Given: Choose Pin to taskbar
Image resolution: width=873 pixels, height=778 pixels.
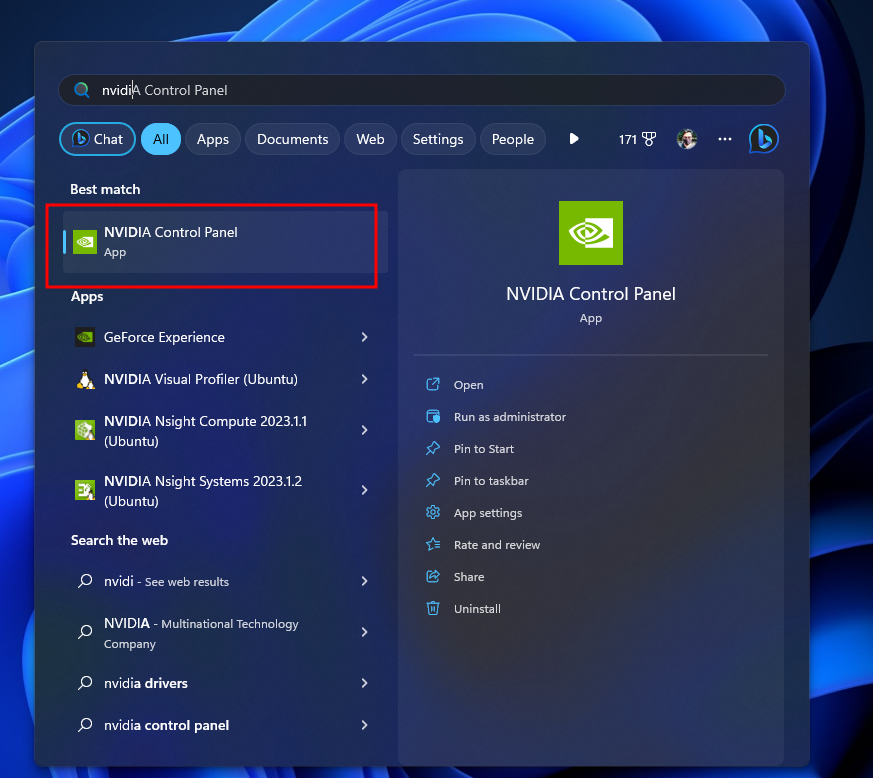Looking at the screenshot, I should pos(491,481).
